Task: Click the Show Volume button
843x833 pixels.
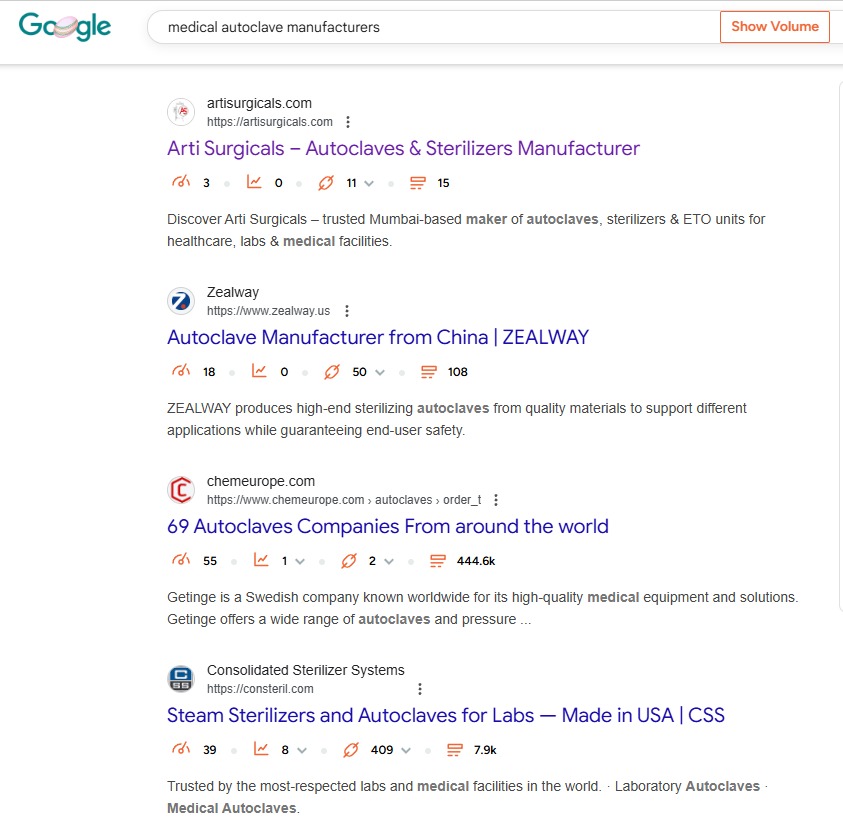Action: [x=775, y=26]
